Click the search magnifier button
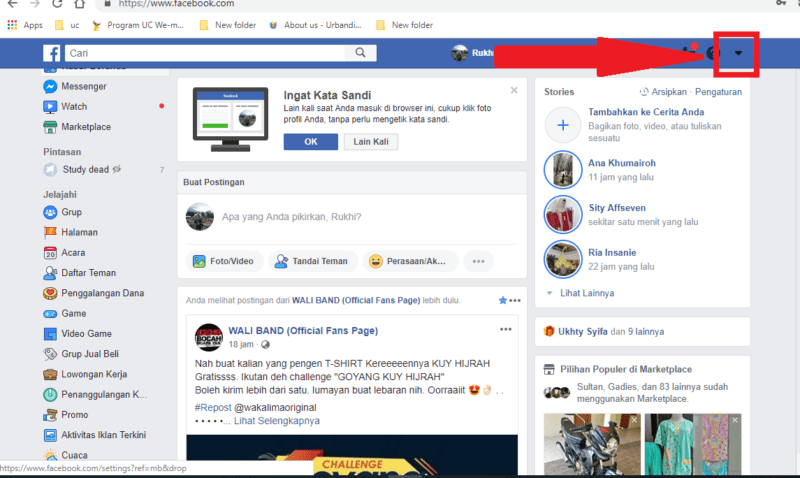Screen dimensions: 800x478 [x=360, y=53]
